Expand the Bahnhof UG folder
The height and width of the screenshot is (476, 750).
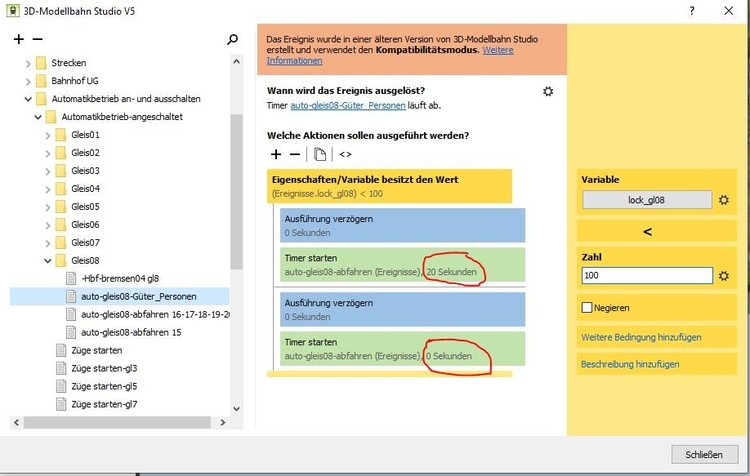tap(28, 81)
